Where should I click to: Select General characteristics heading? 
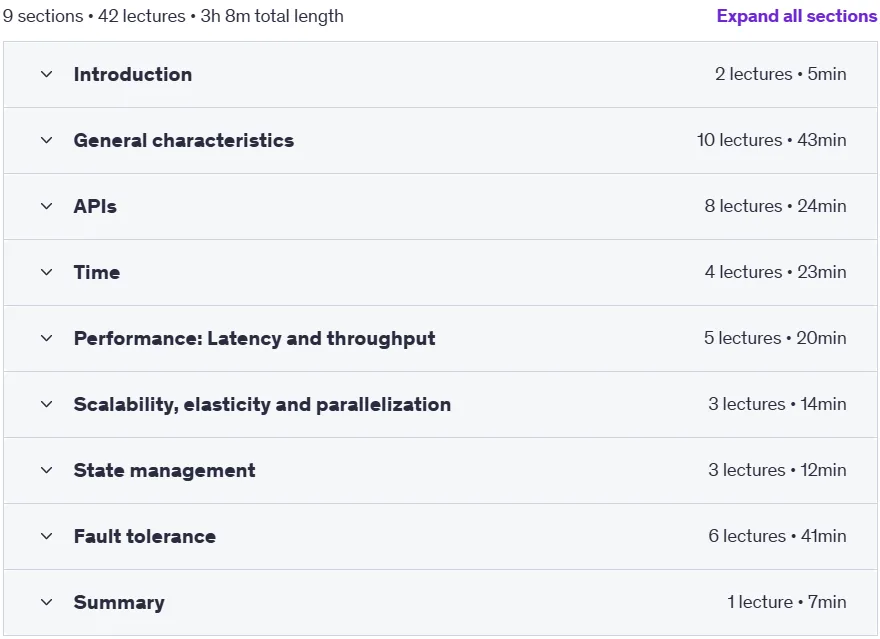[184, 140]
